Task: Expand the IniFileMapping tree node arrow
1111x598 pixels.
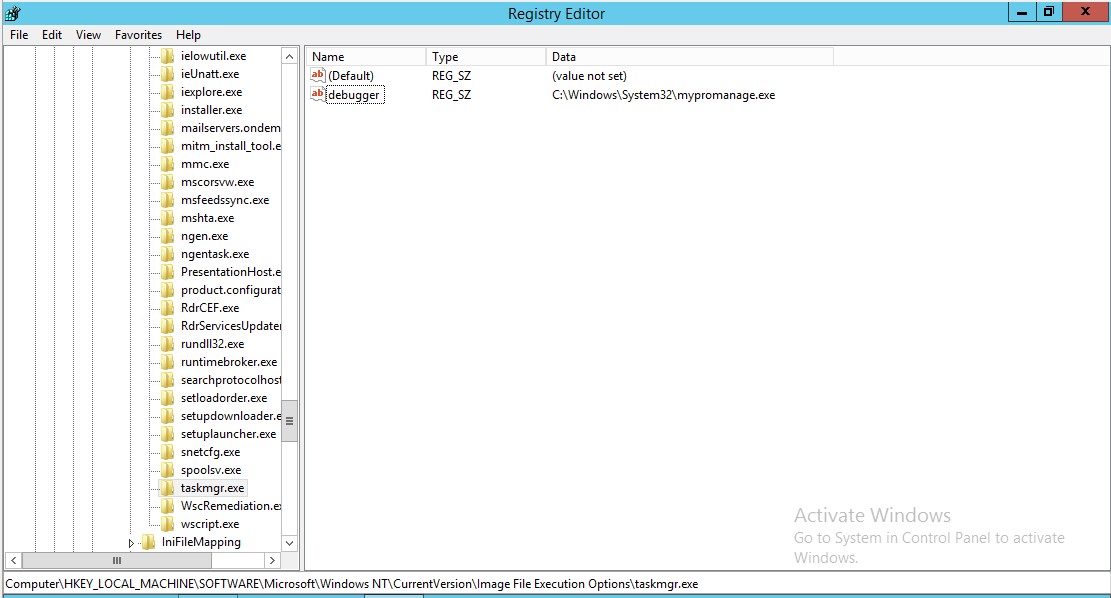Action: (x=131, y=542)
